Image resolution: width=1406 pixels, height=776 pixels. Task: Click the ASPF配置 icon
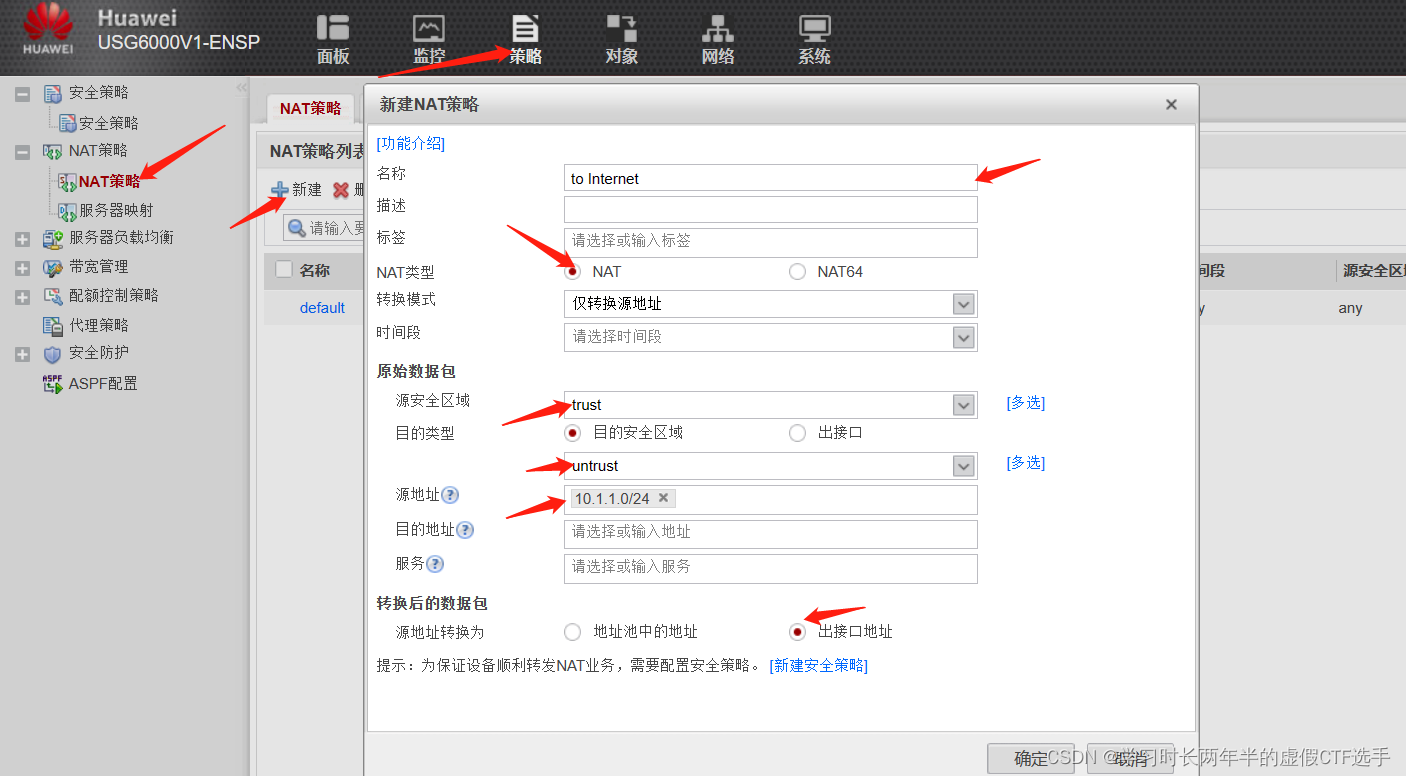click(53, 383)
